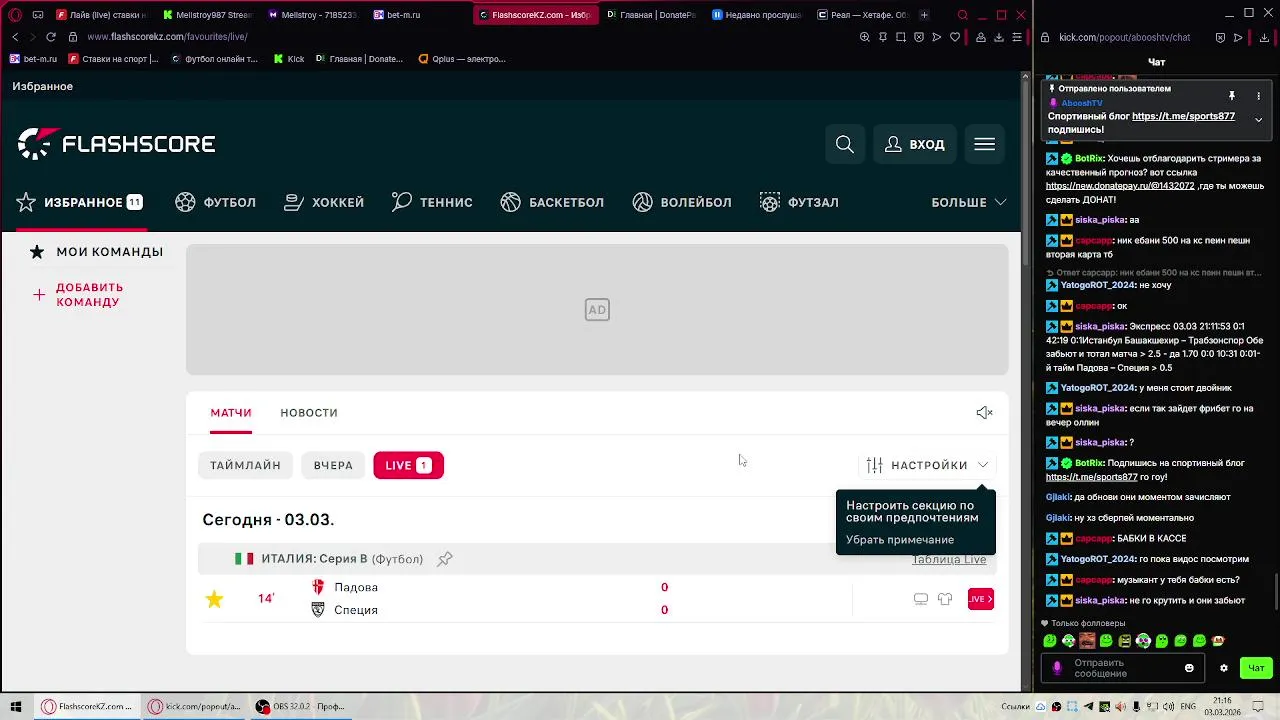Open the emoji picker in chat
The height and width of the screenshot is (720, 1280).
click(1189, 668)
